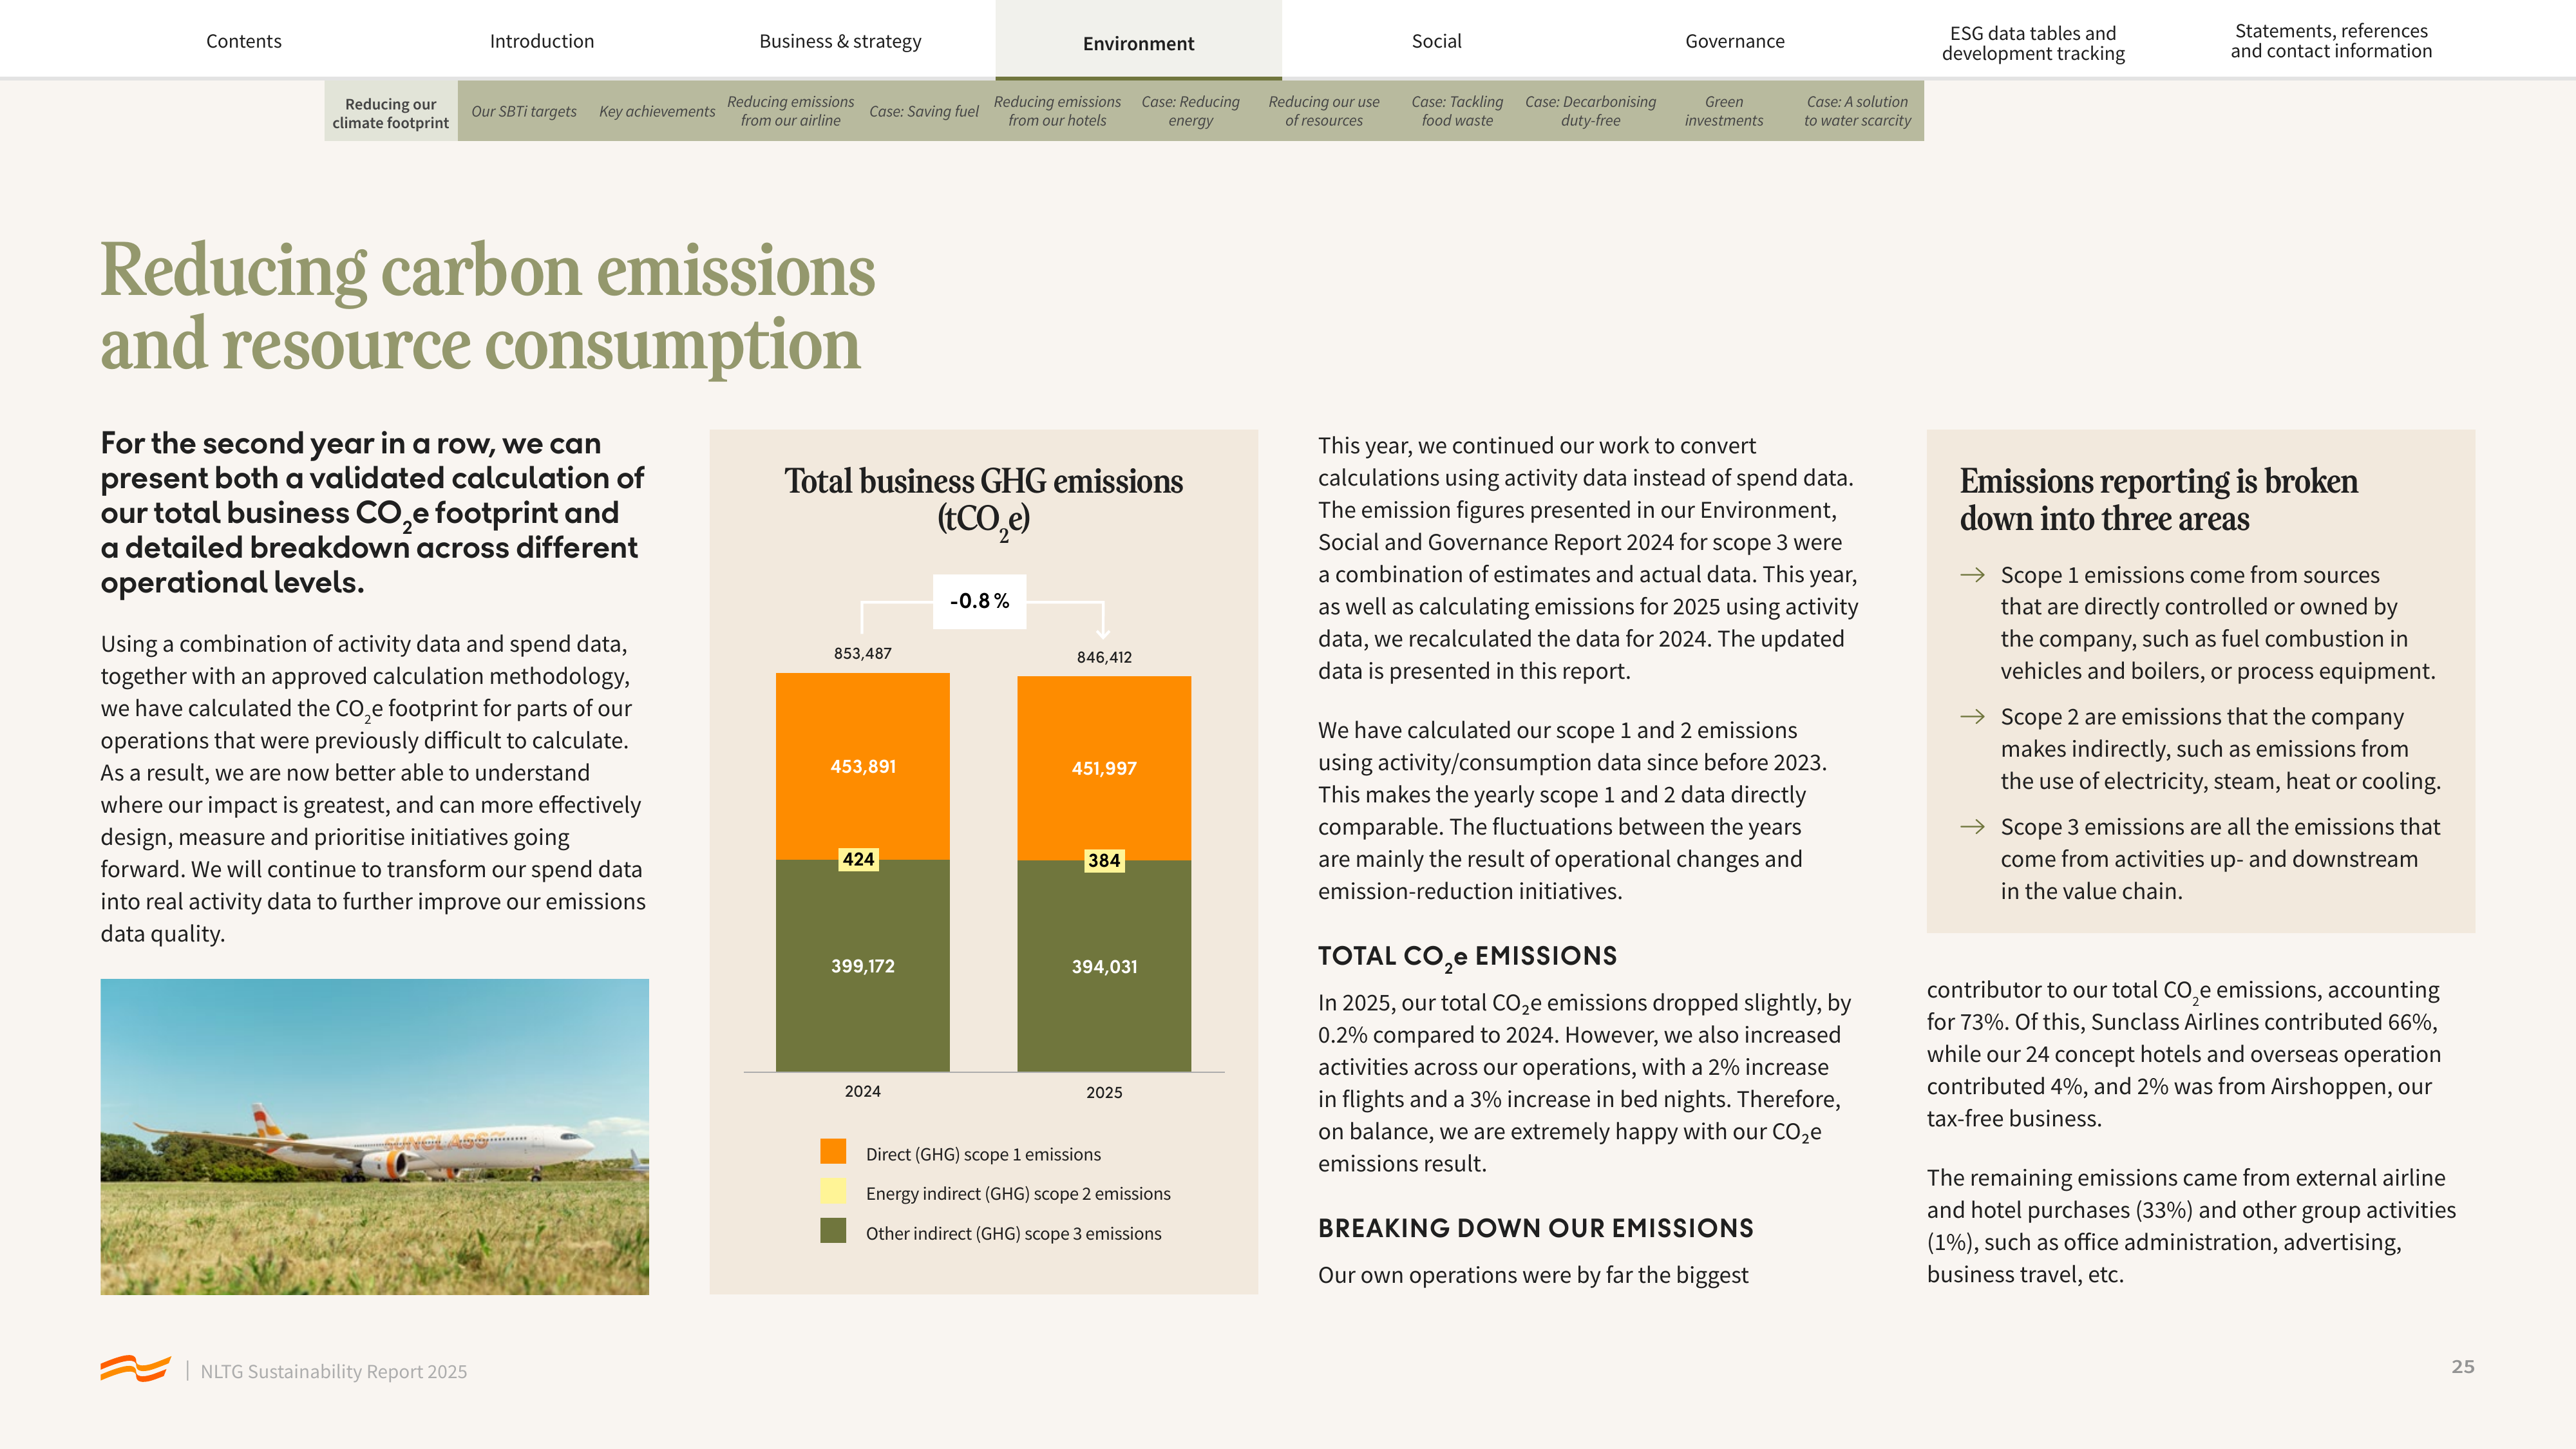The image size is (2576, 1449).
Task: Click the orange NLTG logo in footer
Action: point(135,1368)
